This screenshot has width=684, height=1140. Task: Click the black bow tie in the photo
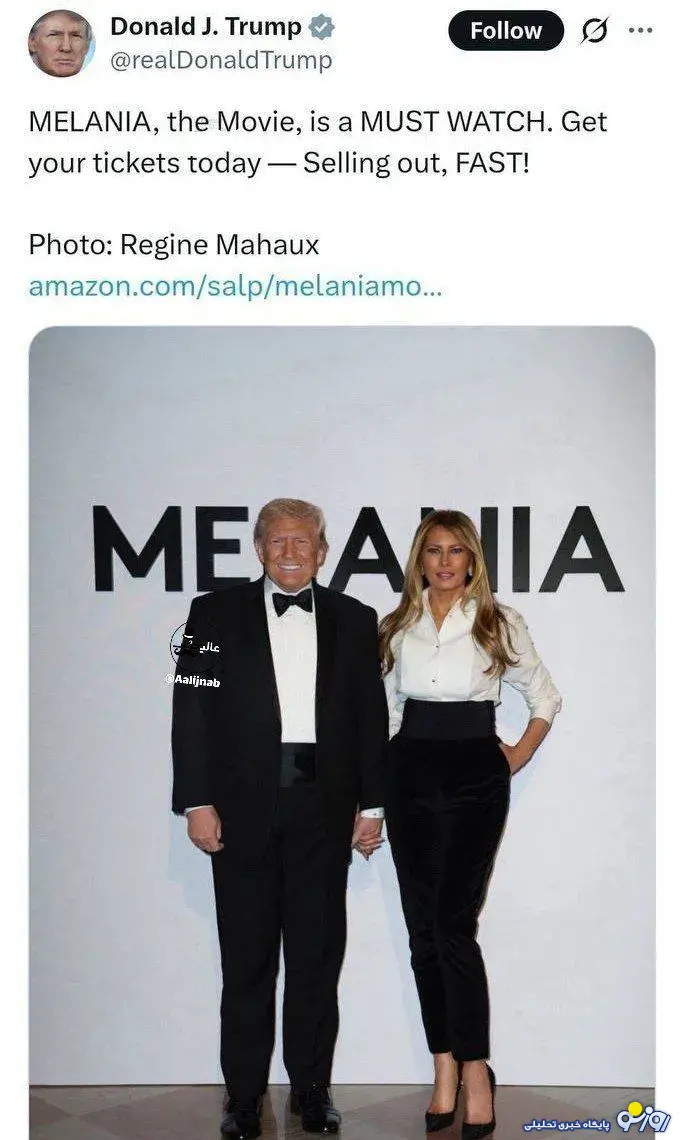[x=292, y=600]
